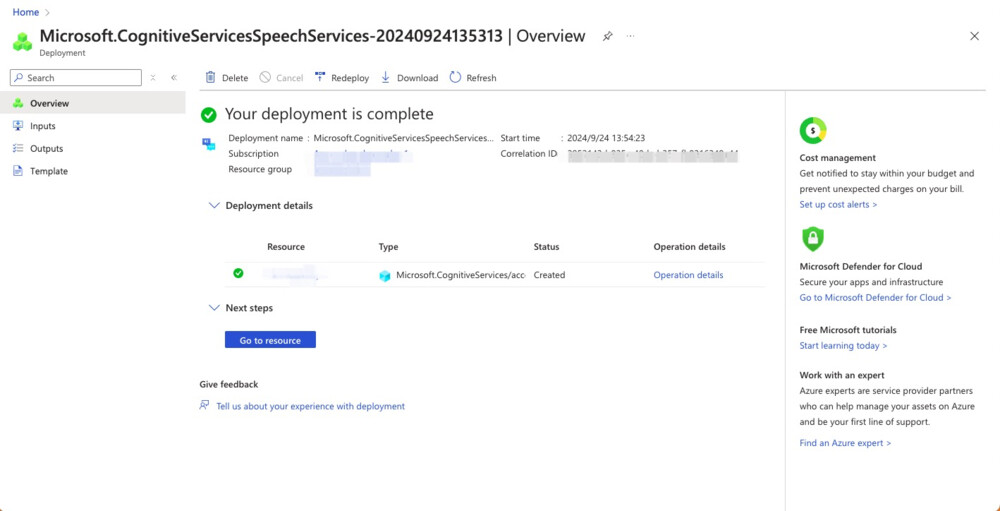Screen dimensions: 1000x511
Task: Open the Operation details link
Action: 688,275
